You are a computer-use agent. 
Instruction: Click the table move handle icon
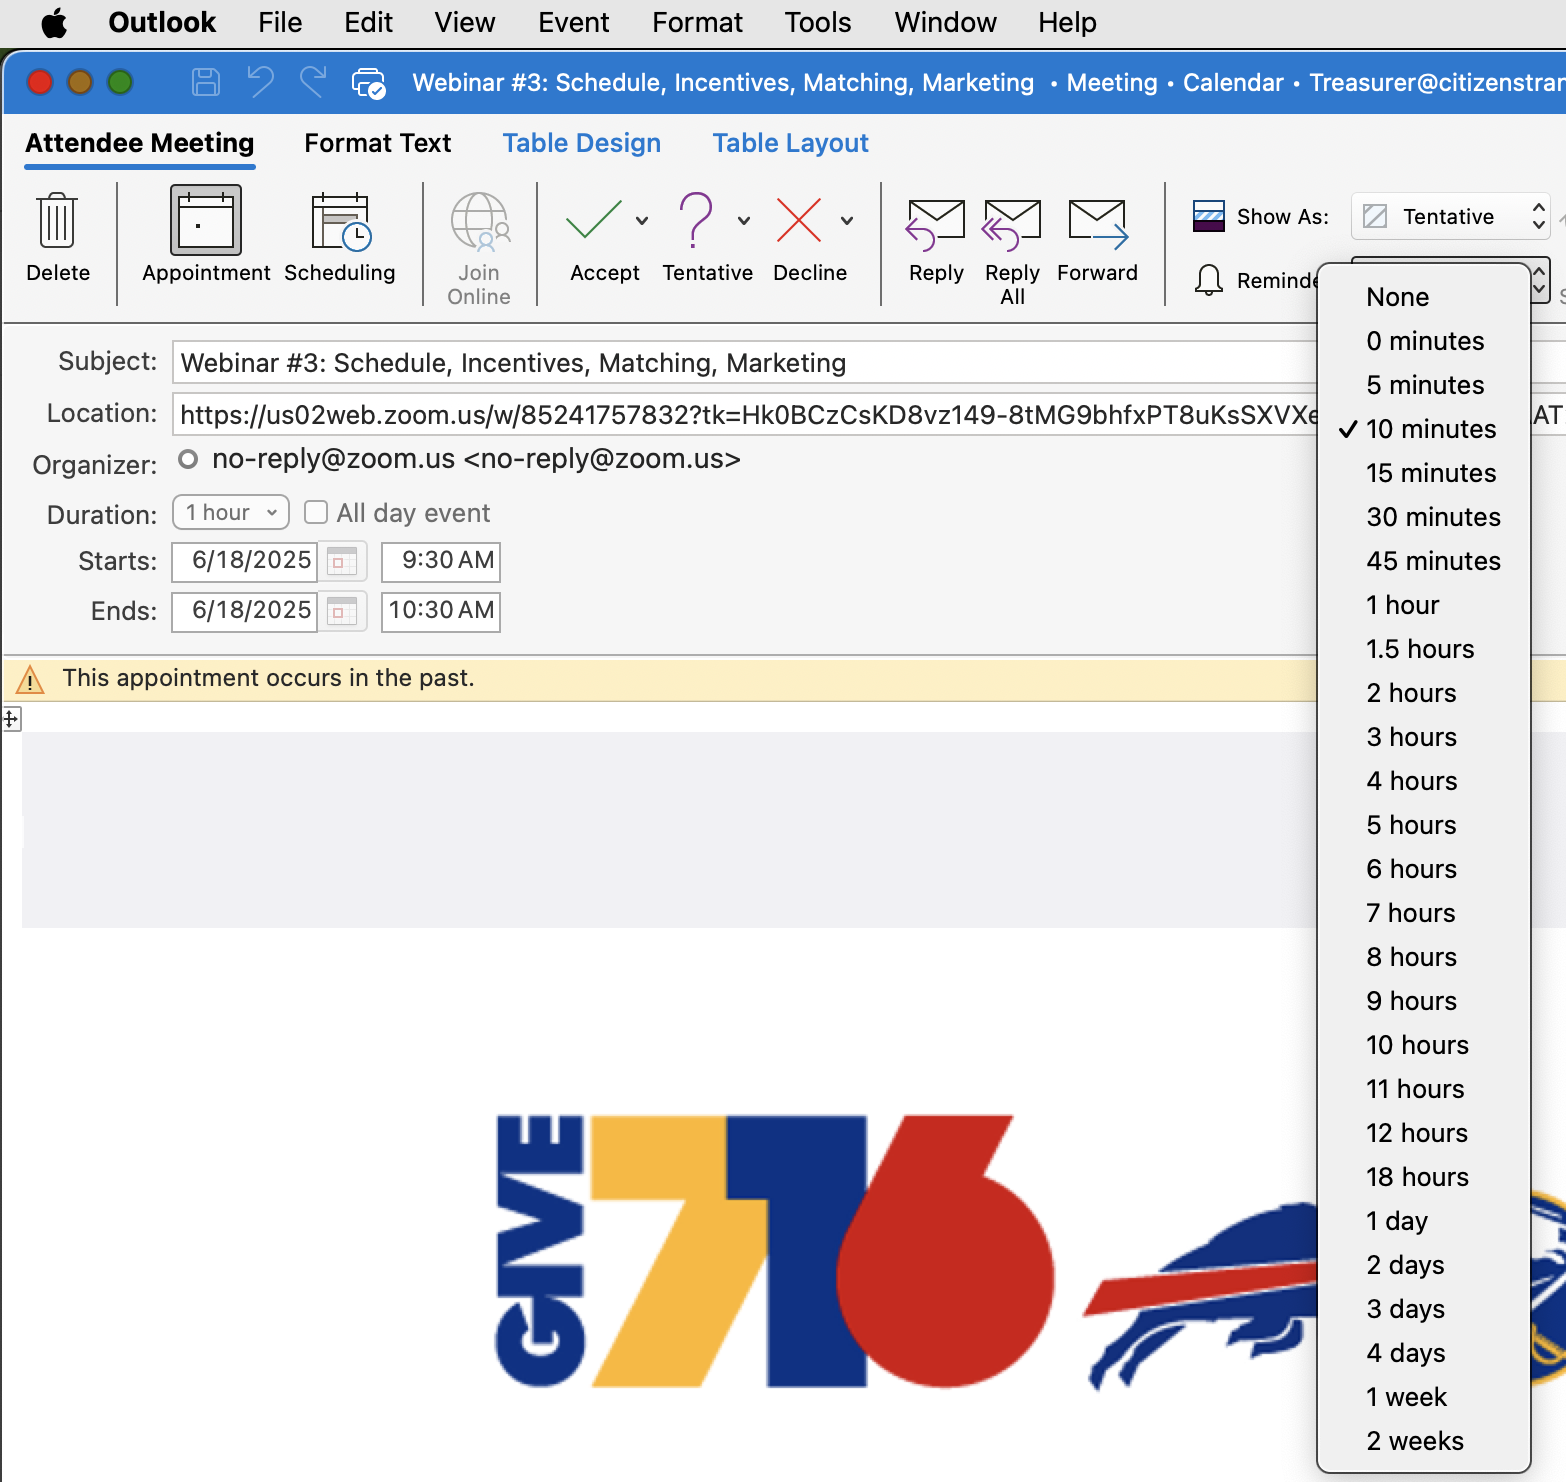click(x=11, y=718)
